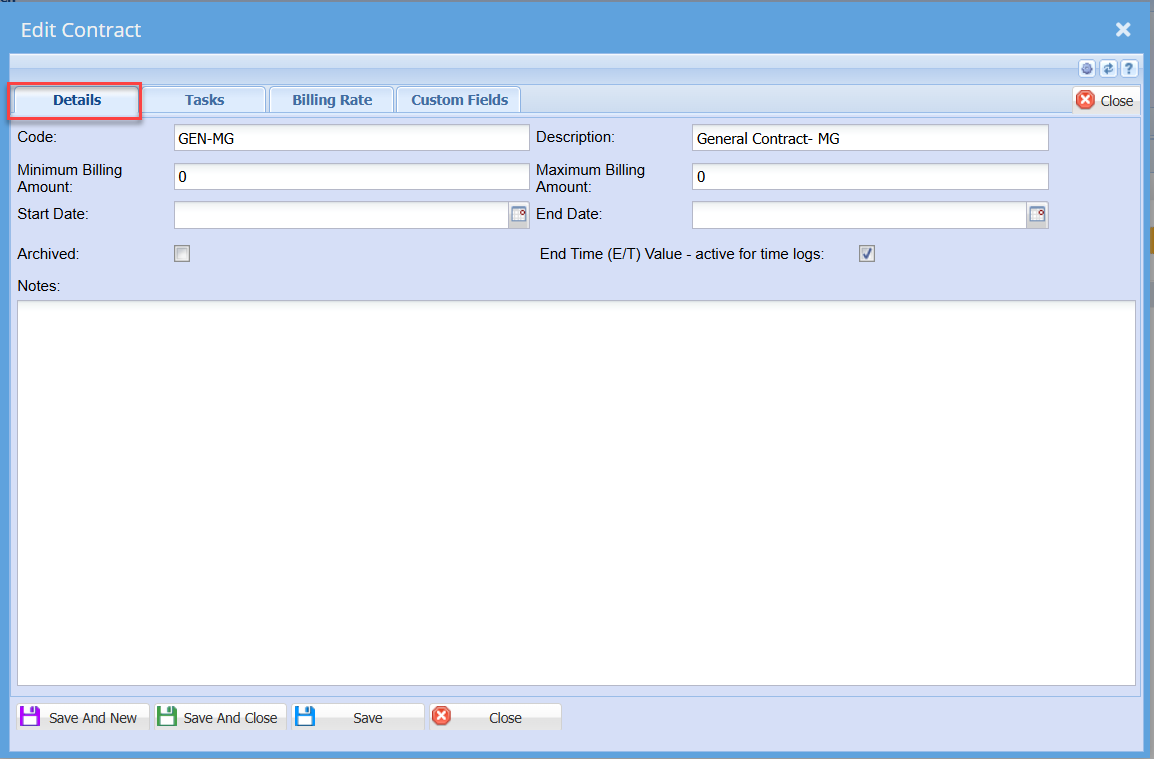This screenshot has height=759, width=1154.
Task: Open End Date calendar picker
Action: (x=1037, y=214)
